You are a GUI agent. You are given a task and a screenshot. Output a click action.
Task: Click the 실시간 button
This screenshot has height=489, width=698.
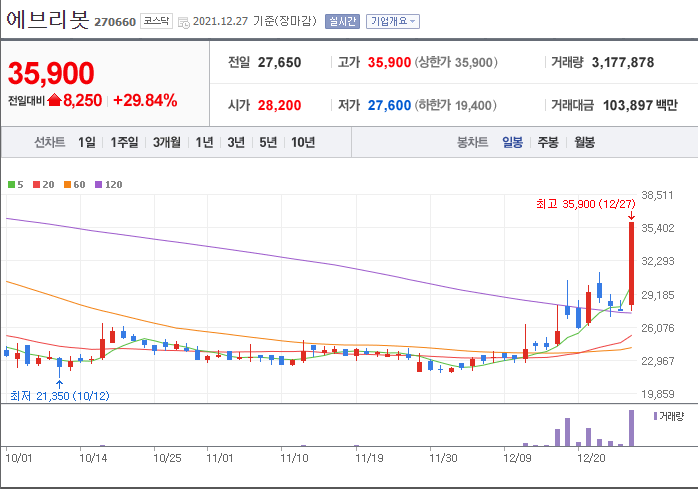[342, 21]
